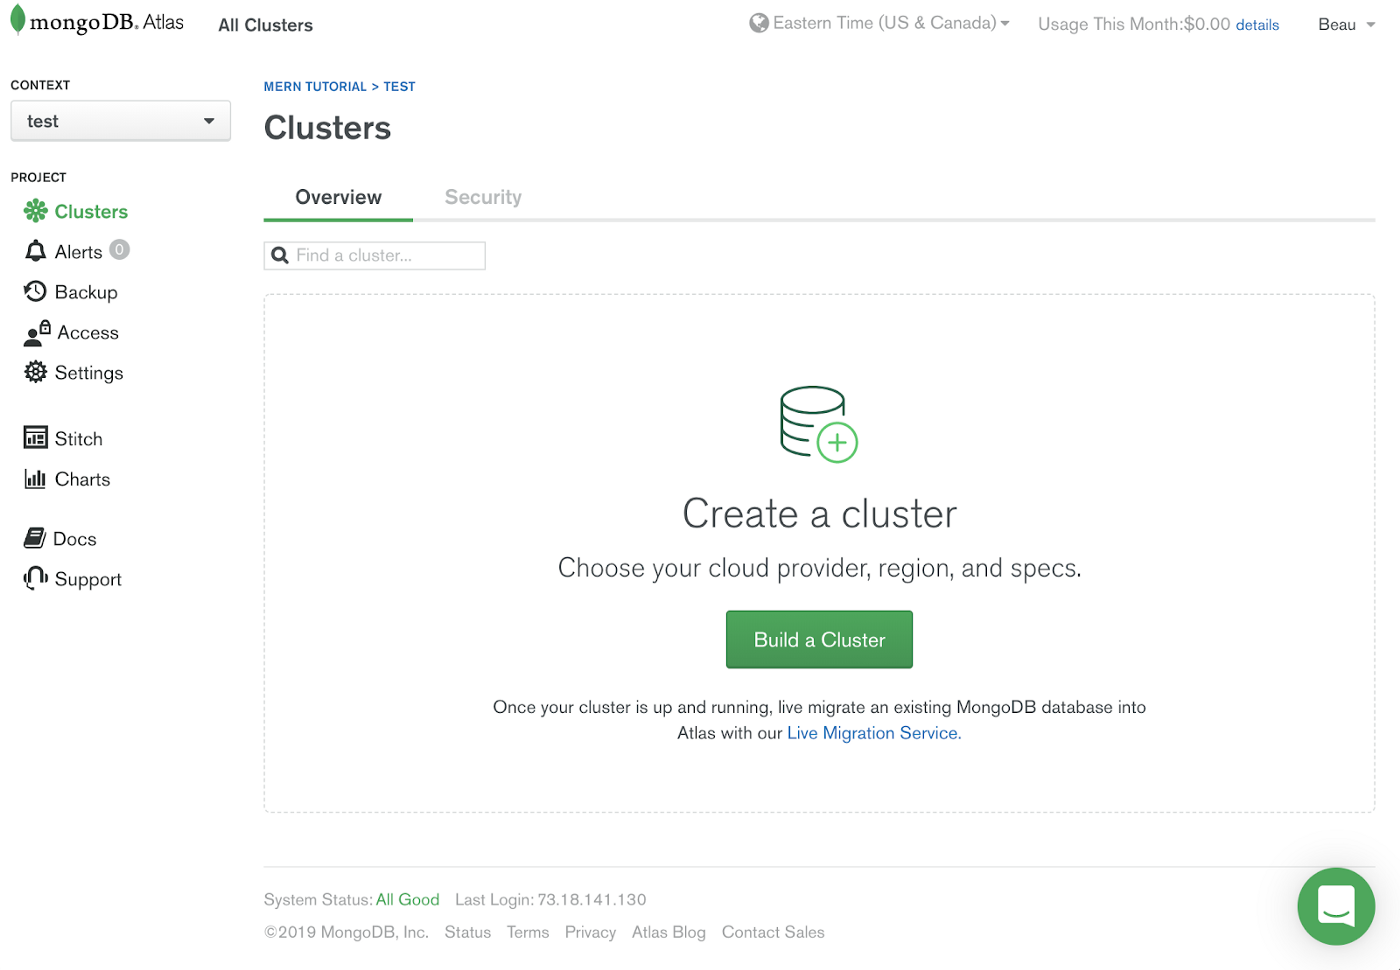Open Charts in the sidebar
The width and height of the screenshot is (1400, 970).
82,479
